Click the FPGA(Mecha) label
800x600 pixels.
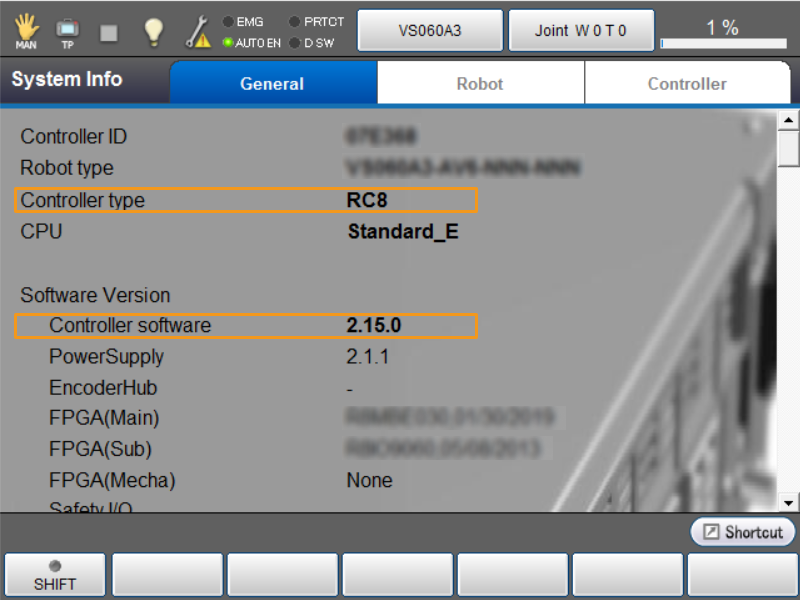pos(112,481)
